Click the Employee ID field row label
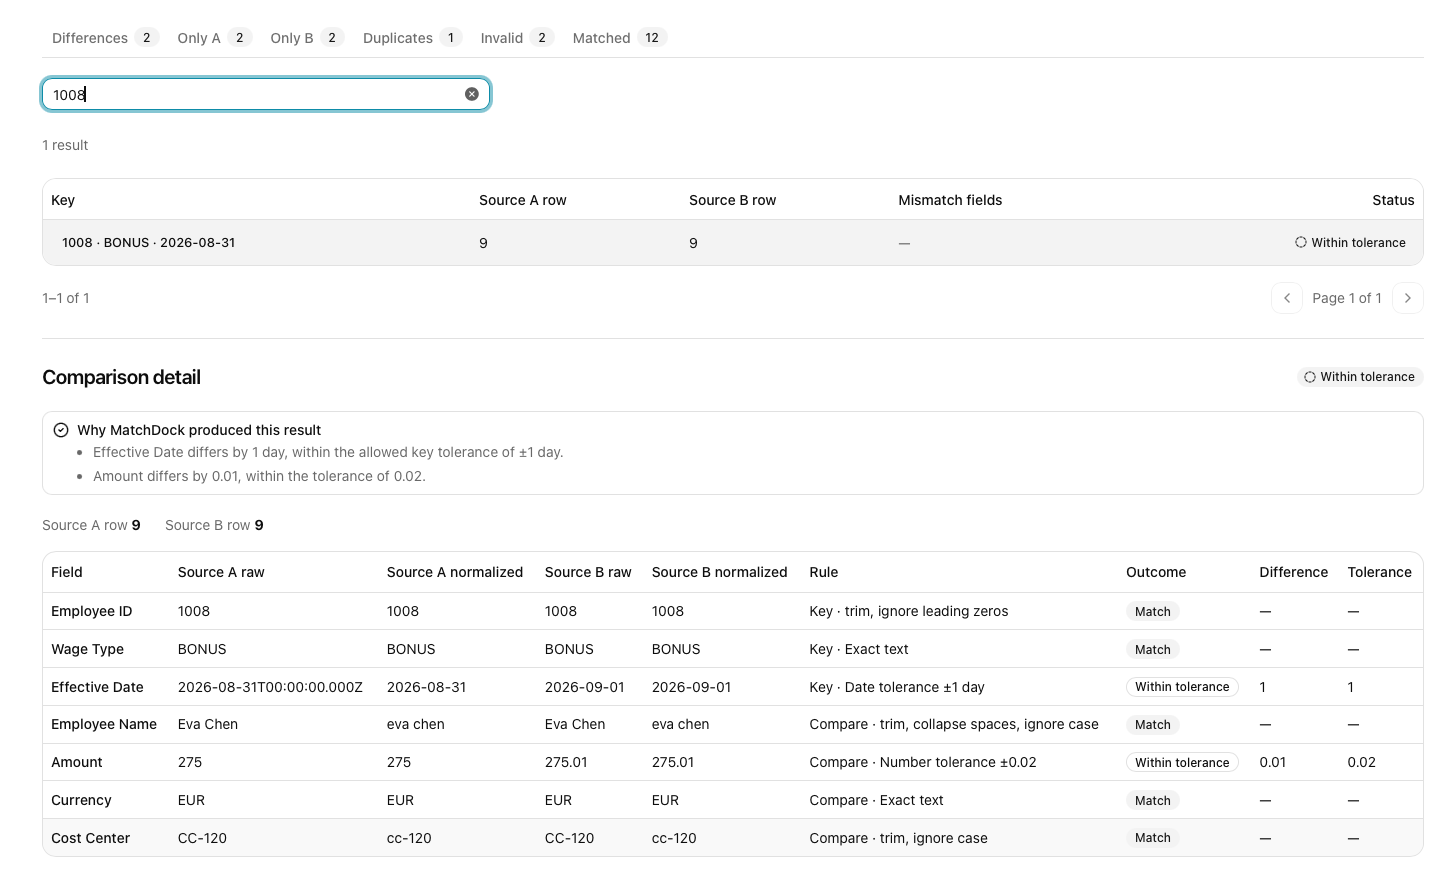The image size is (1430, 892). (x=92, y=611)
